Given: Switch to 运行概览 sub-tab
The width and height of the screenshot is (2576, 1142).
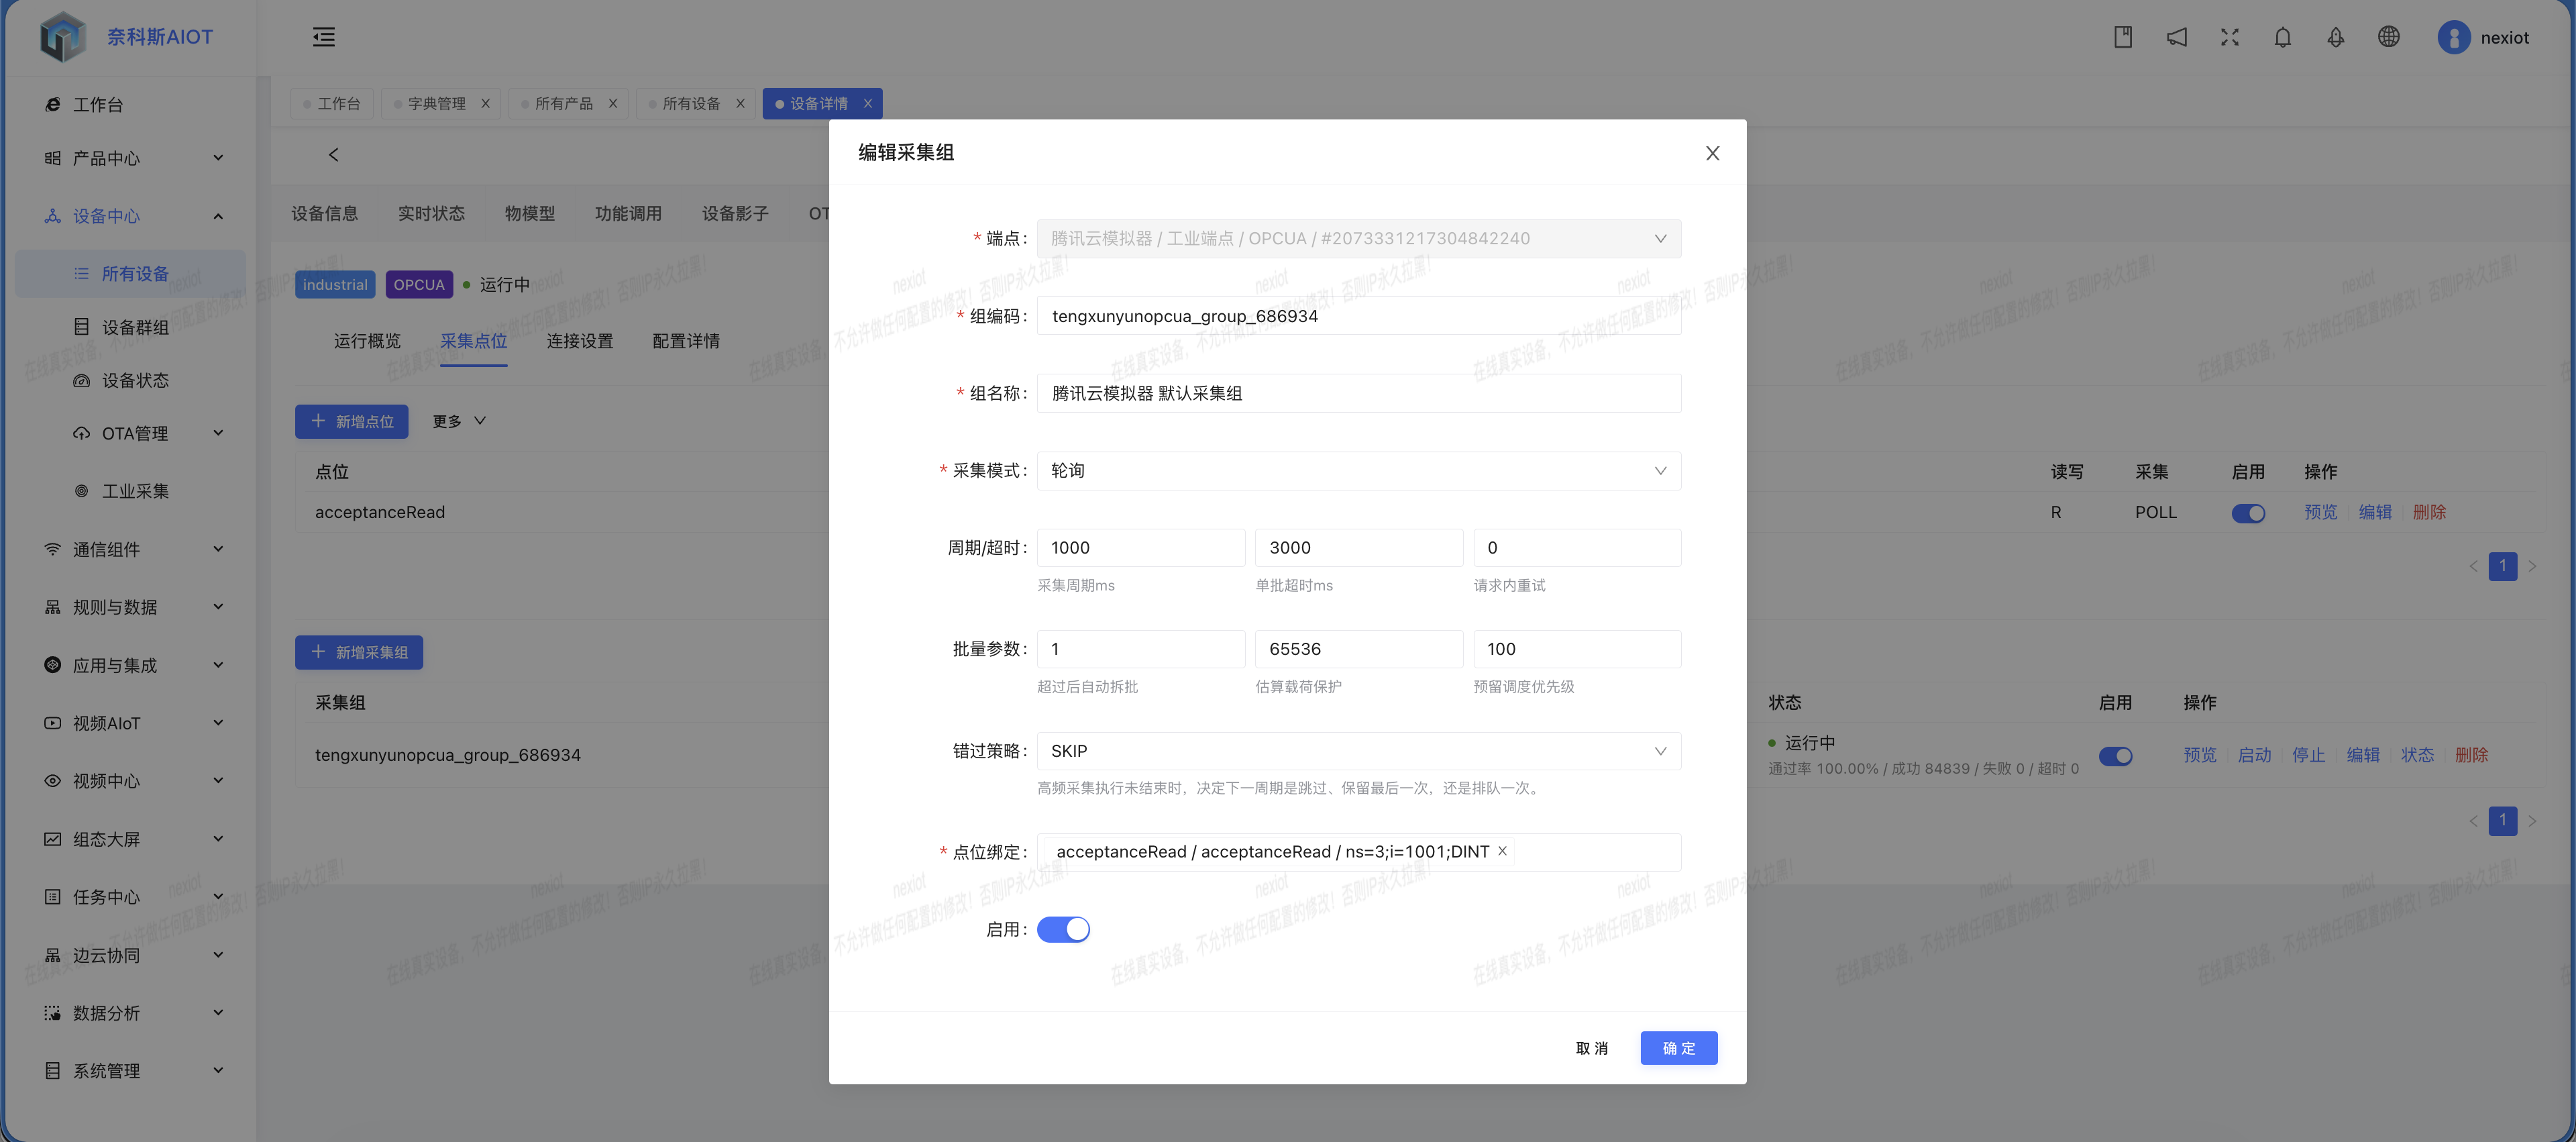Looking at the screenshot, I should (367, 342).
